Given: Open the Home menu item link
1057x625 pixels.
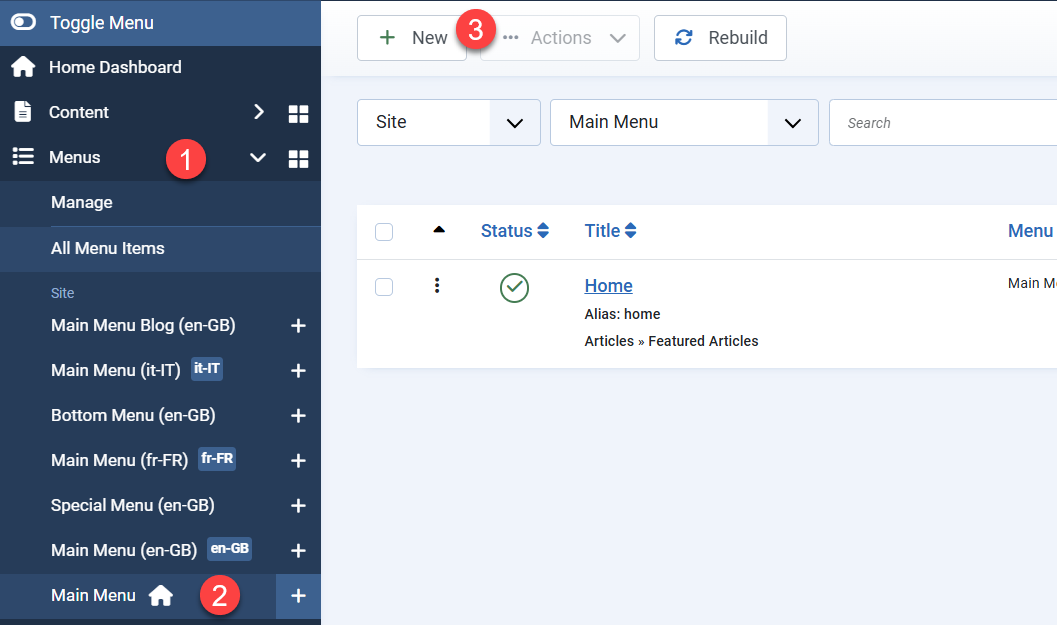Looking at the screenshot, I should tap(608, 285).
